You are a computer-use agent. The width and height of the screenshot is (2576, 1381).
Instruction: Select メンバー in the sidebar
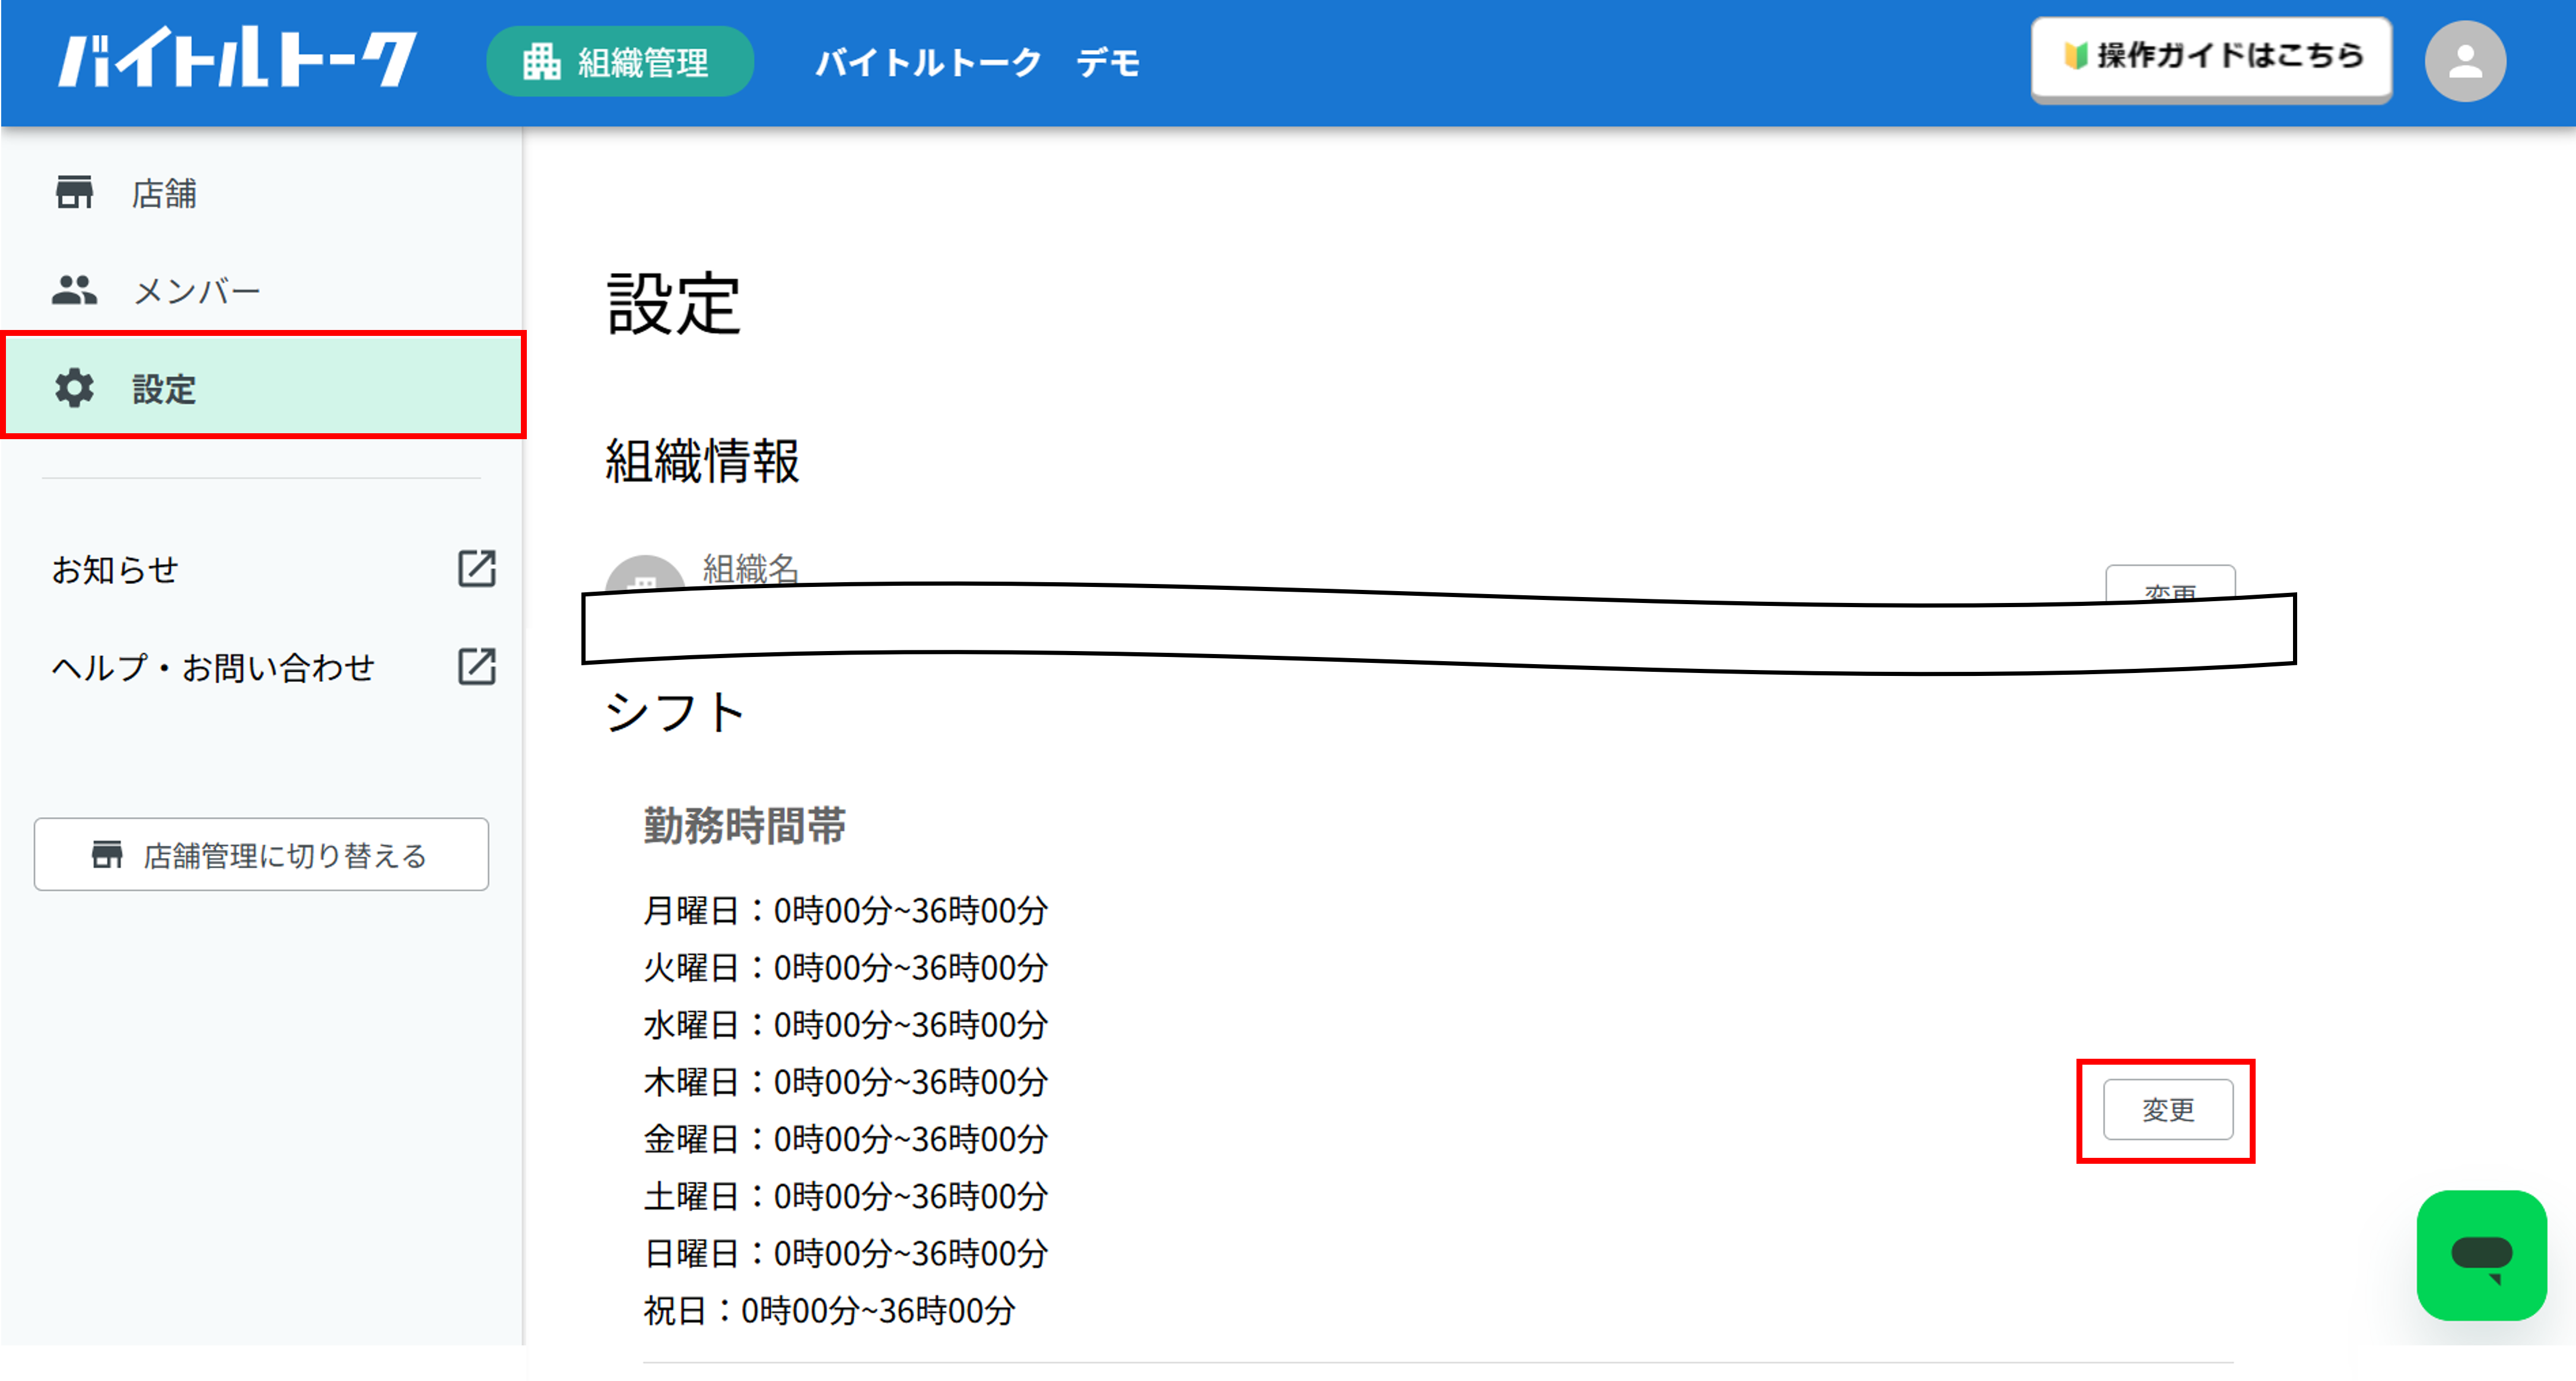coord(262,290)
